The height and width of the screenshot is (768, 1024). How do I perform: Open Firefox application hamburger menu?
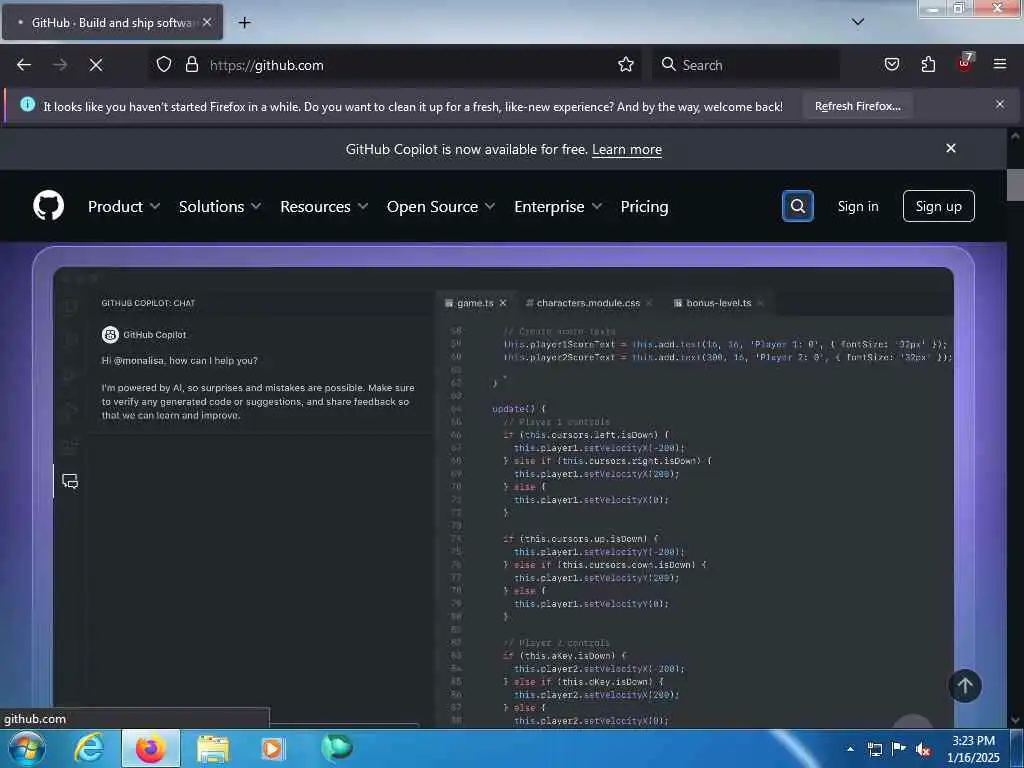(x=1000, y=64)
